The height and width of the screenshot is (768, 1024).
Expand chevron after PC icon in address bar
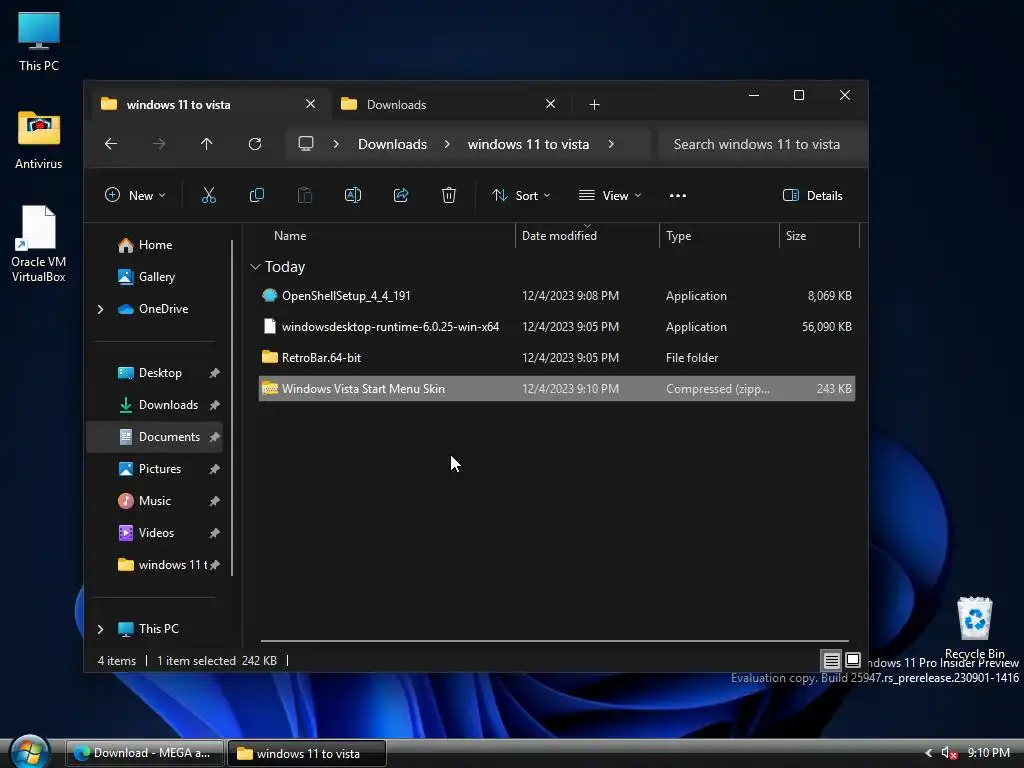[336, 144]
